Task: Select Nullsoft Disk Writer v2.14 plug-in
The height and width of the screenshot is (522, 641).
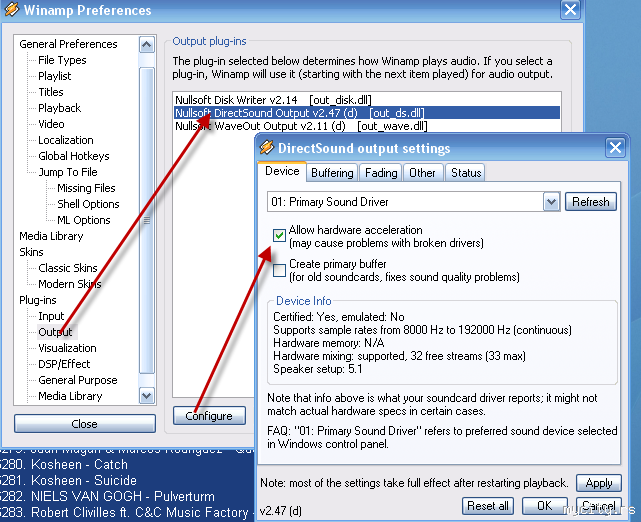Action: coord(366,100)
